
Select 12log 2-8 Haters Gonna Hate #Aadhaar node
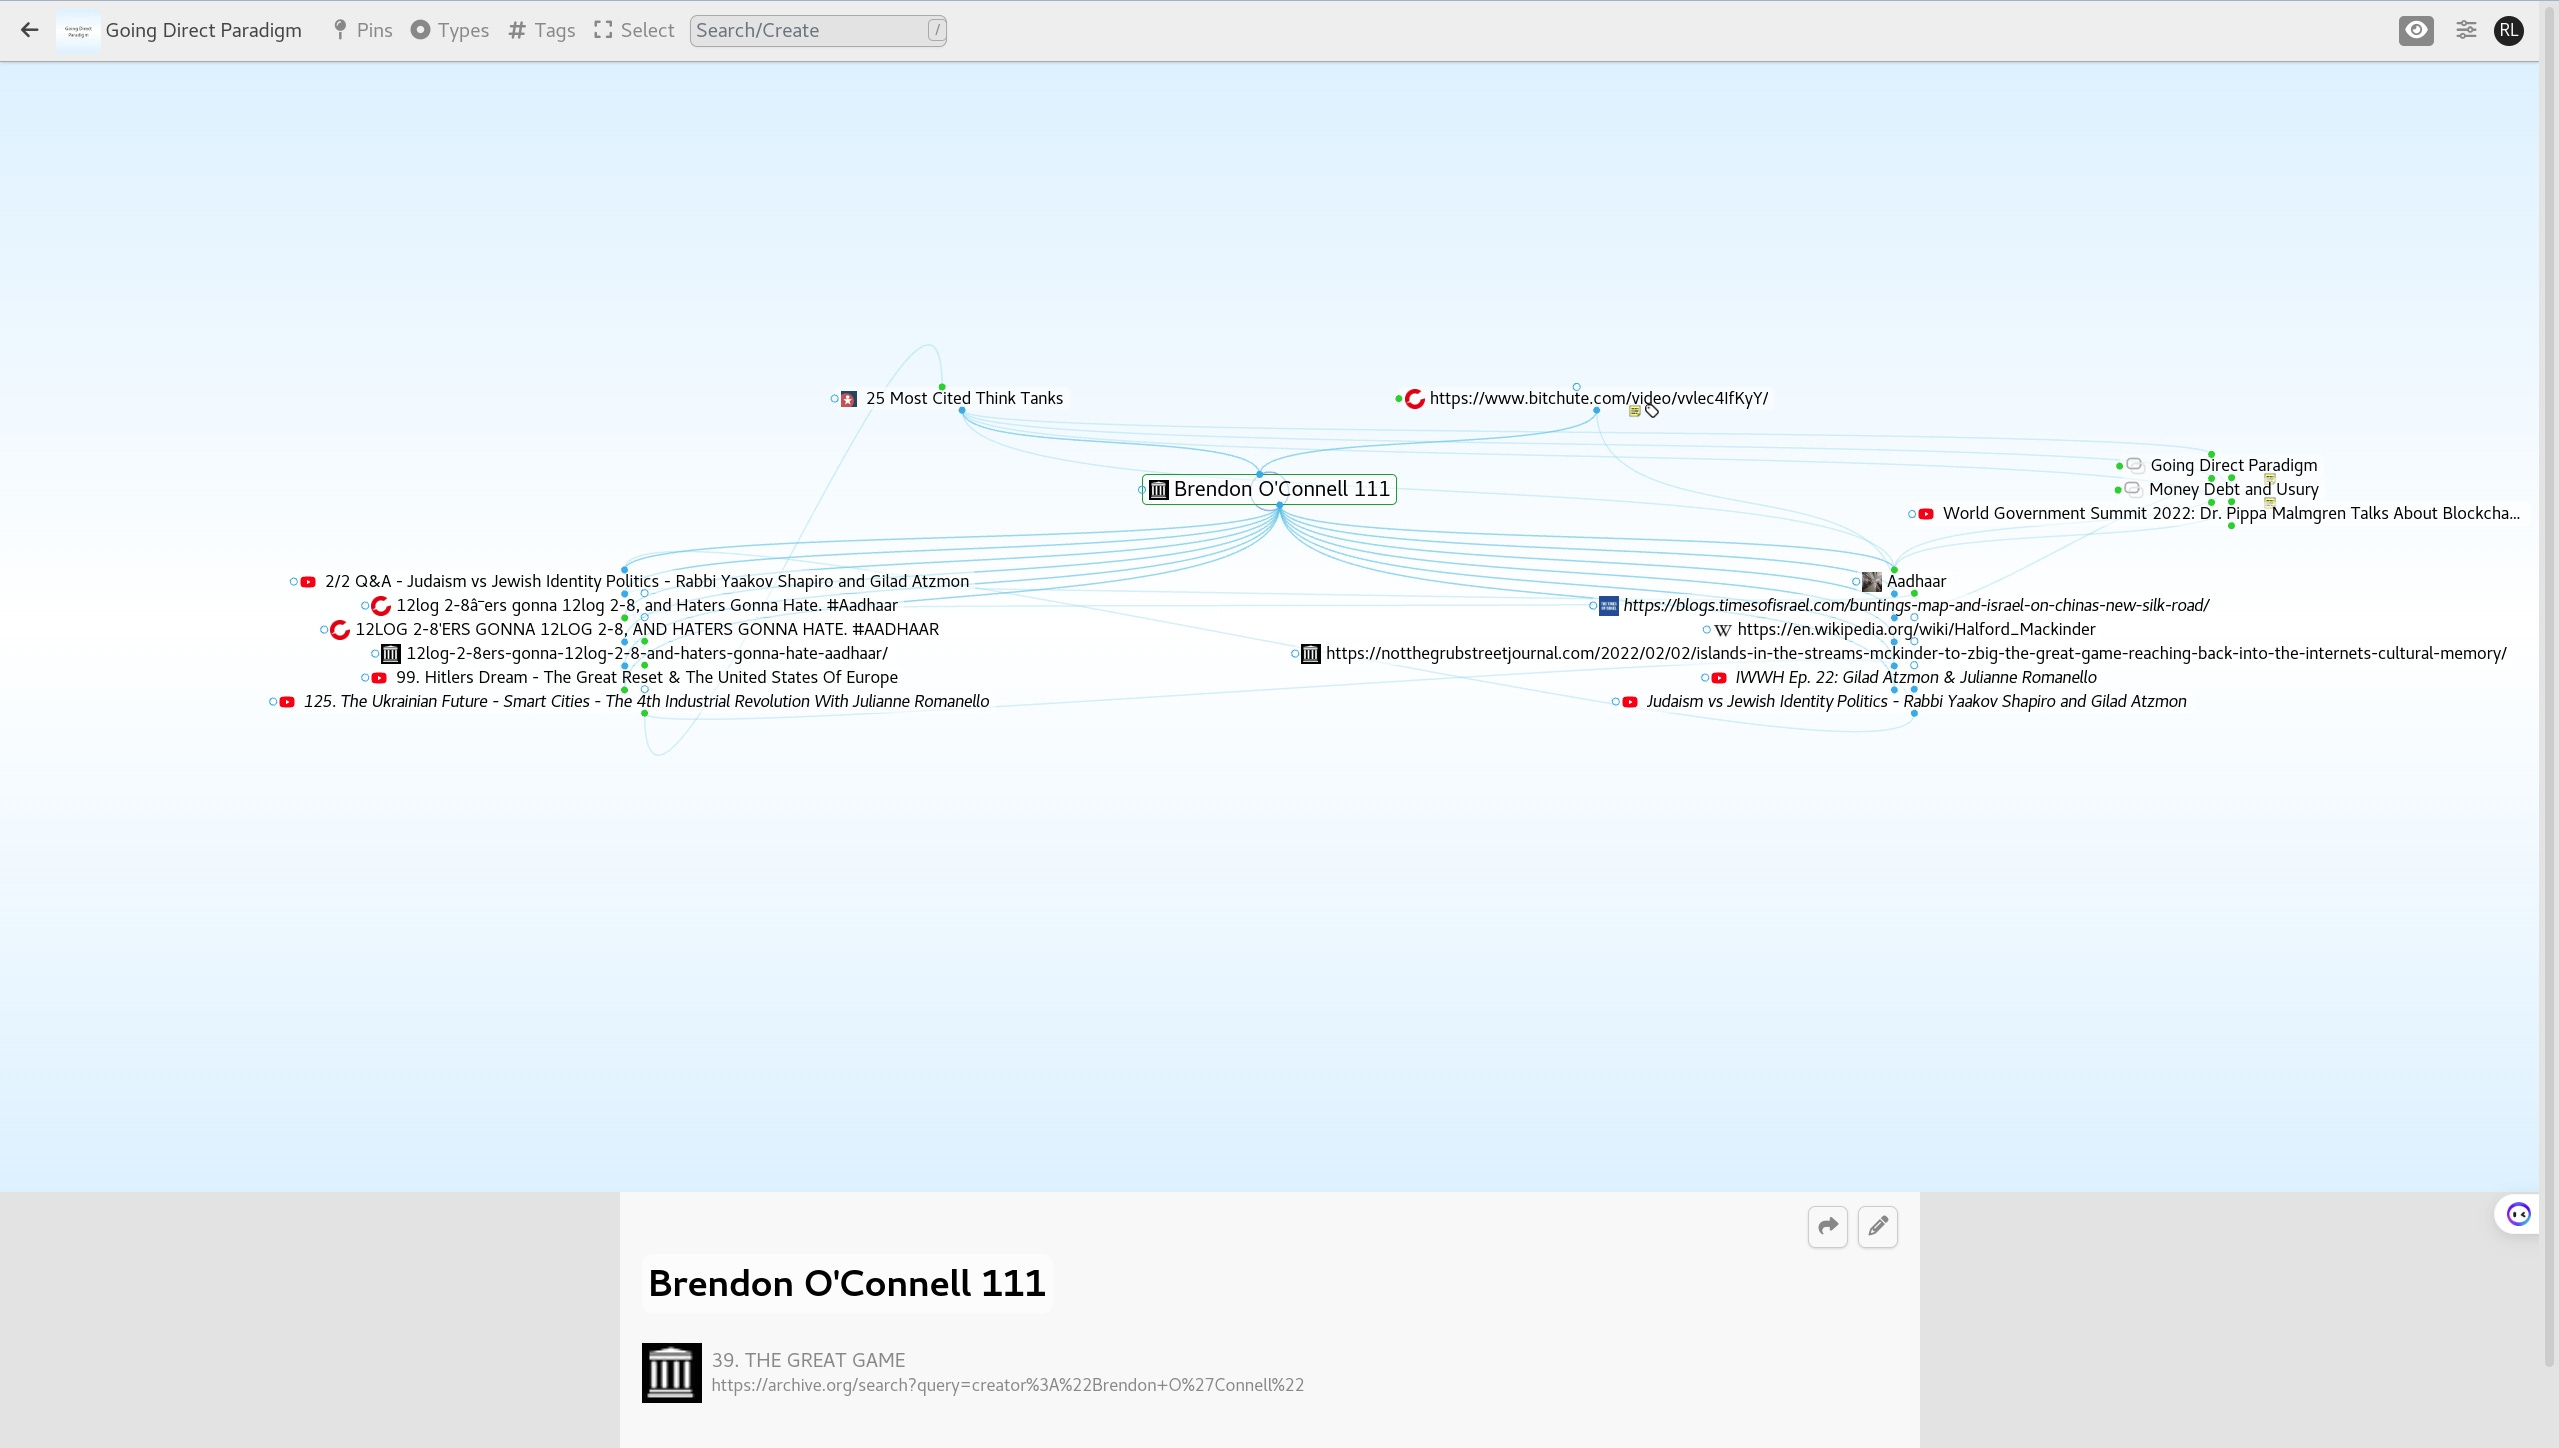coord(646,605)
